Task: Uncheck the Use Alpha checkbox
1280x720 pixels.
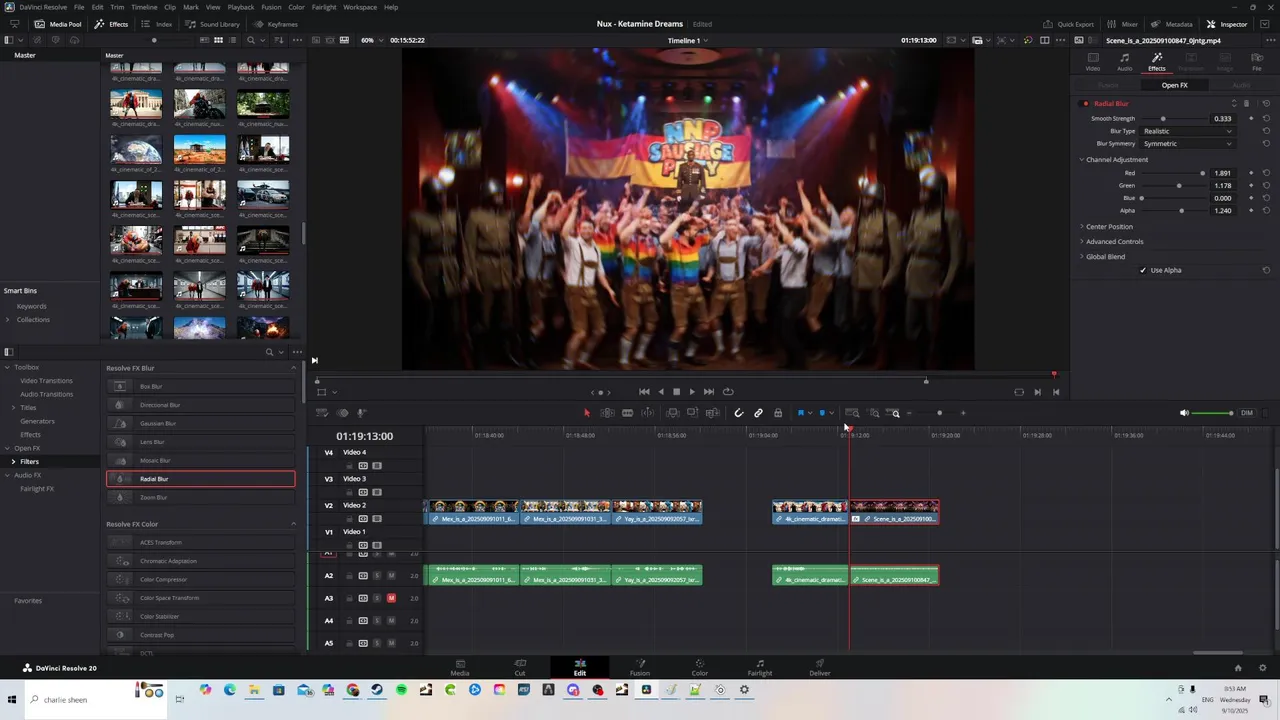Action: [x=1143, y=270]
